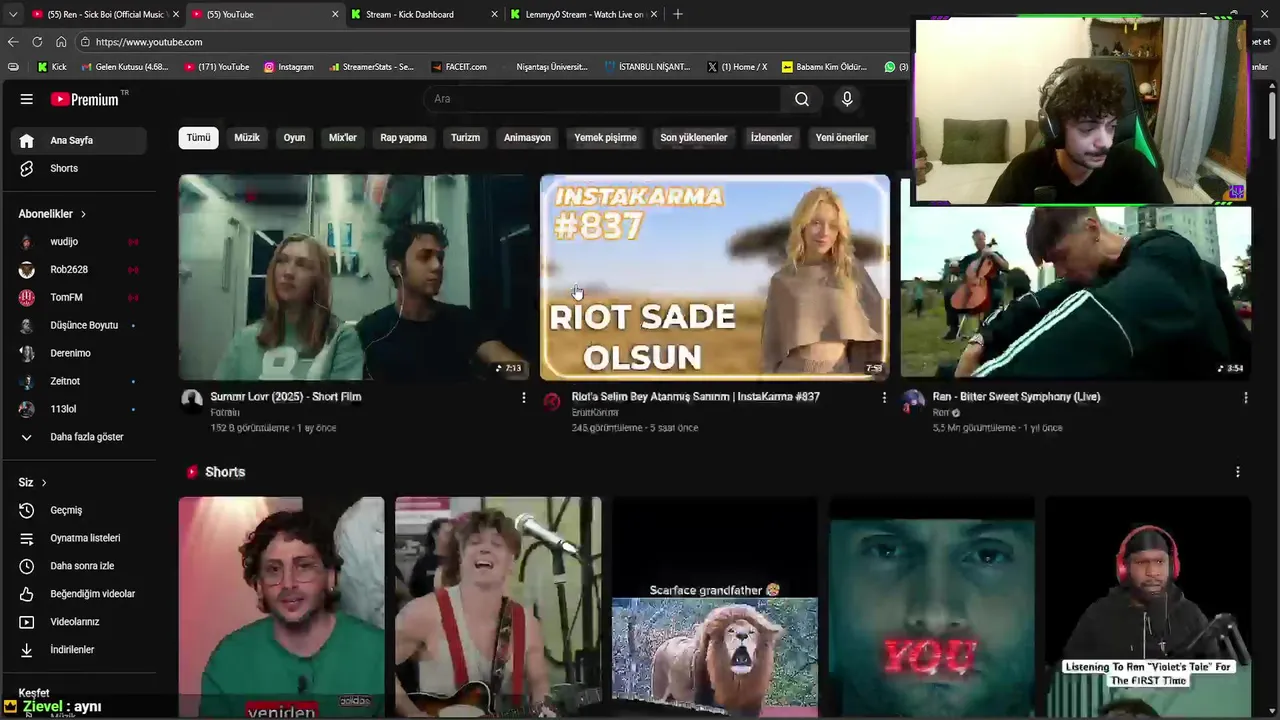1280x720 pixels.
Task: Play the InstaKarma #837 video thumbnail
Action: (x=715, y=277)
